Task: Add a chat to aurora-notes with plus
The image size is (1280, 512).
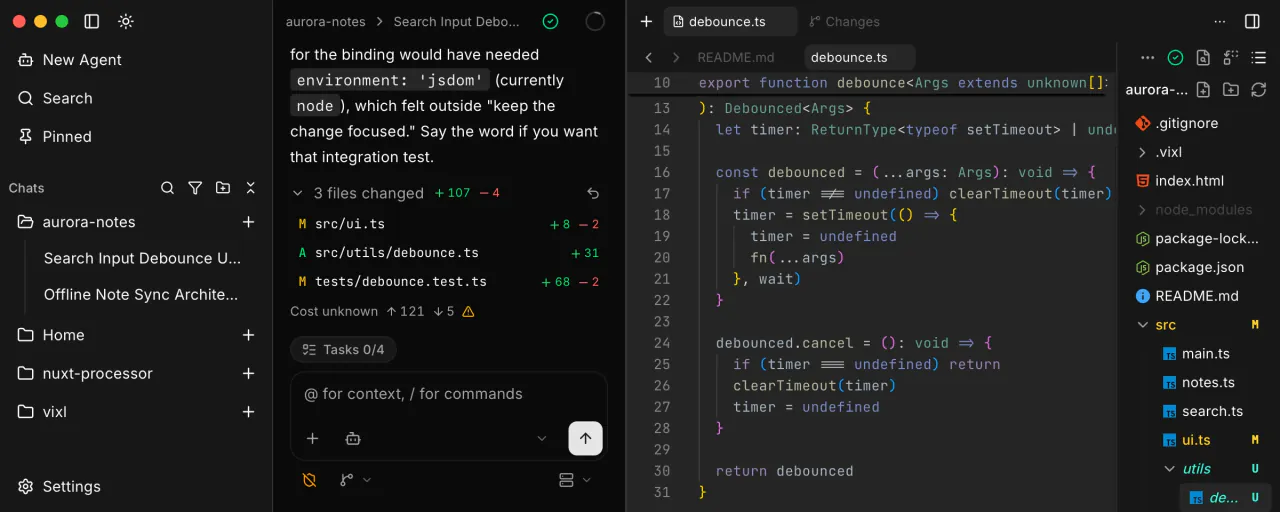Action: (249, 222)
